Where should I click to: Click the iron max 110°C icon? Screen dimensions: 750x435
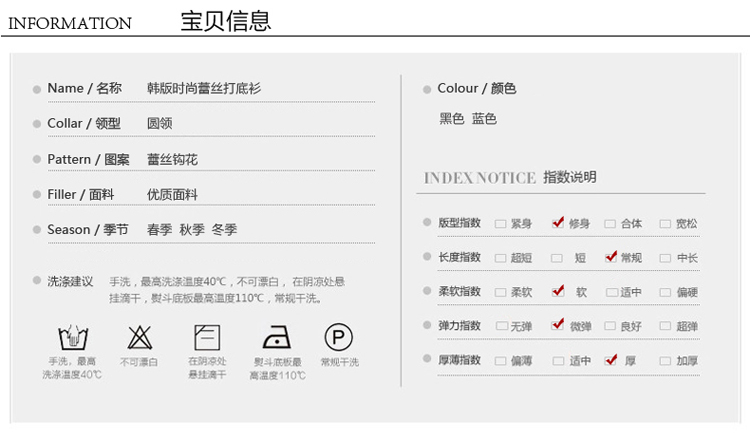coord(276,337)
